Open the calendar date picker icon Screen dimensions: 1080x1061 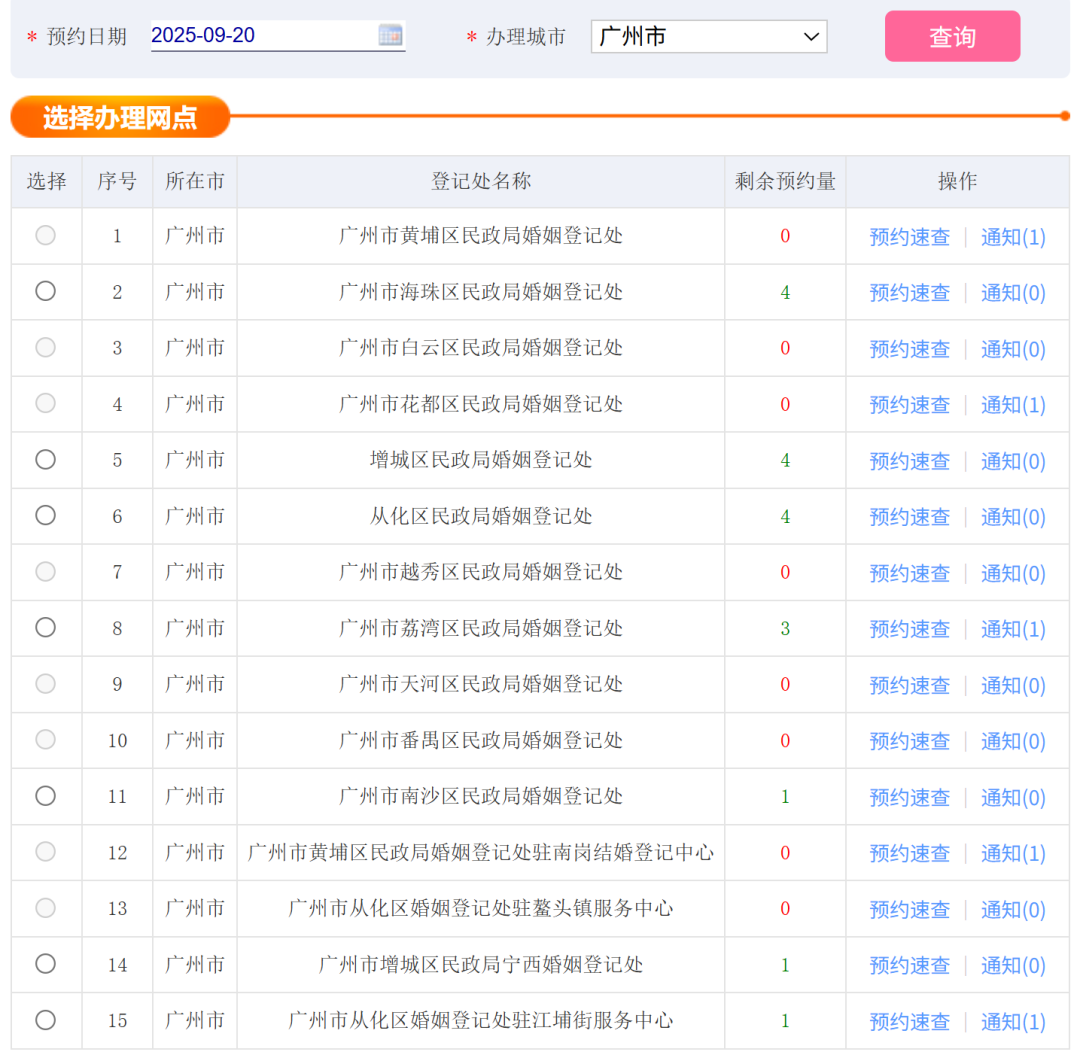390,35
